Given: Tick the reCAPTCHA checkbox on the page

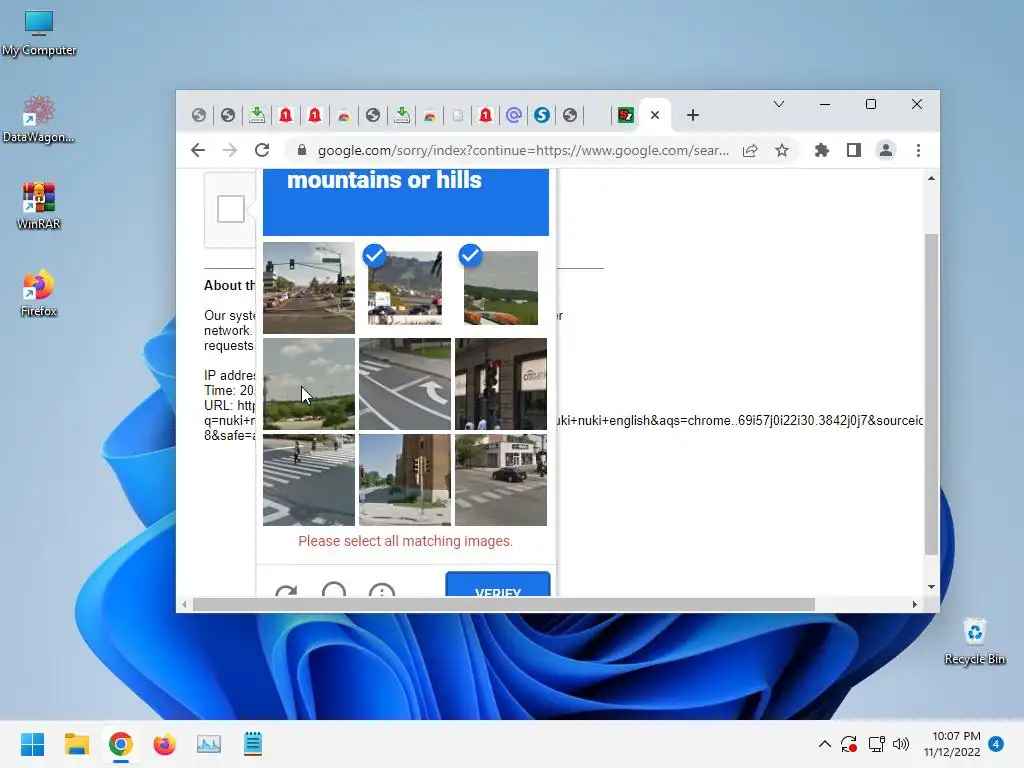Looking at the screenshot, I should point(231,209).
